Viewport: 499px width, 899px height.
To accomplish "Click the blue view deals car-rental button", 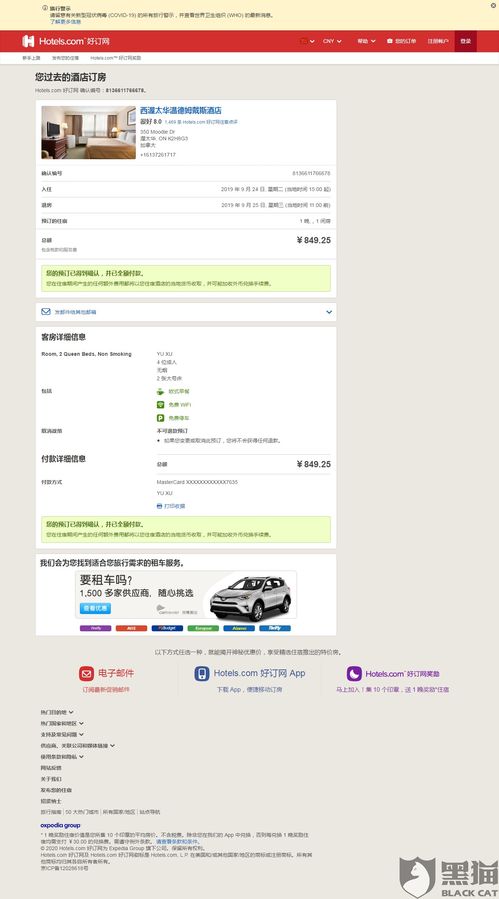I will (95, 608).
